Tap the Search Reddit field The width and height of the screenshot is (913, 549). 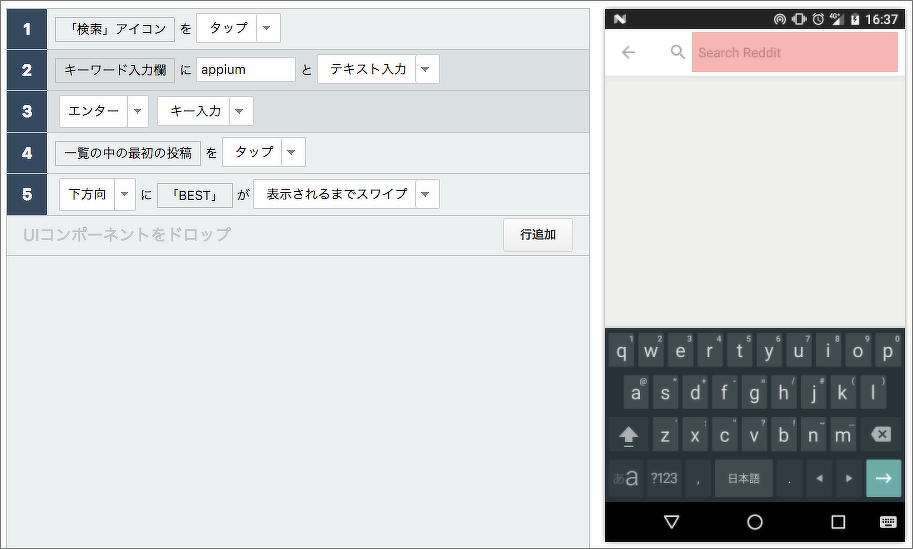click(x=794, y=53)
